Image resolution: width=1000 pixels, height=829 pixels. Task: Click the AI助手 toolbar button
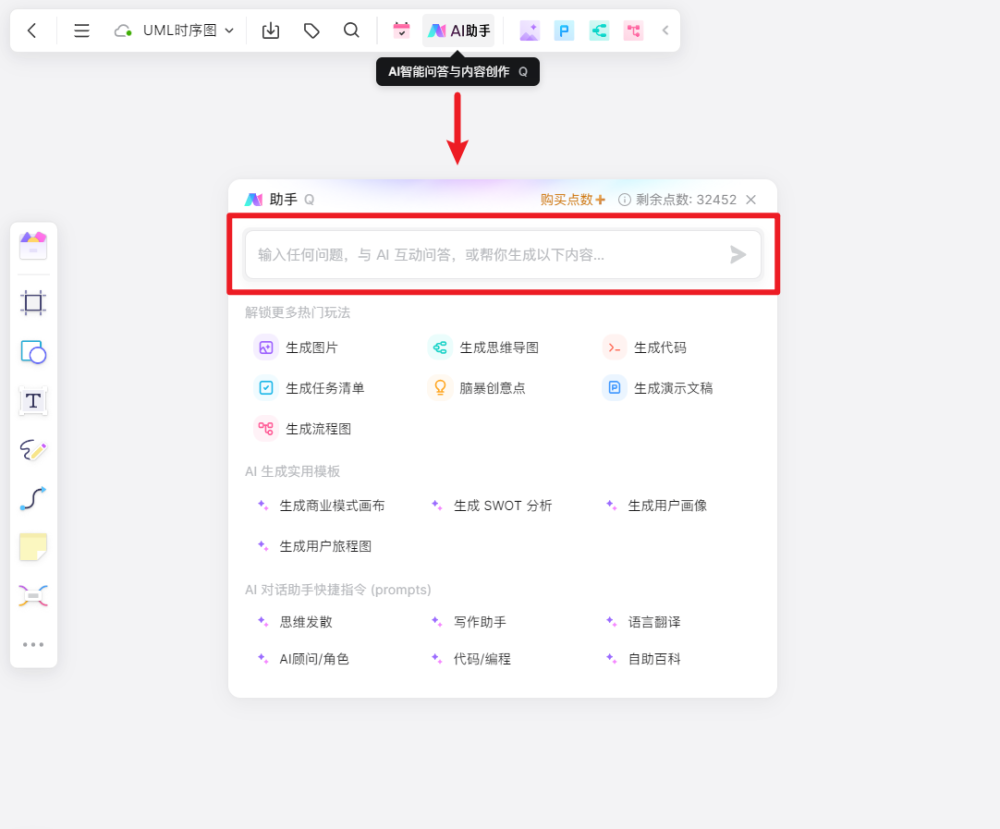pos(459,31)
